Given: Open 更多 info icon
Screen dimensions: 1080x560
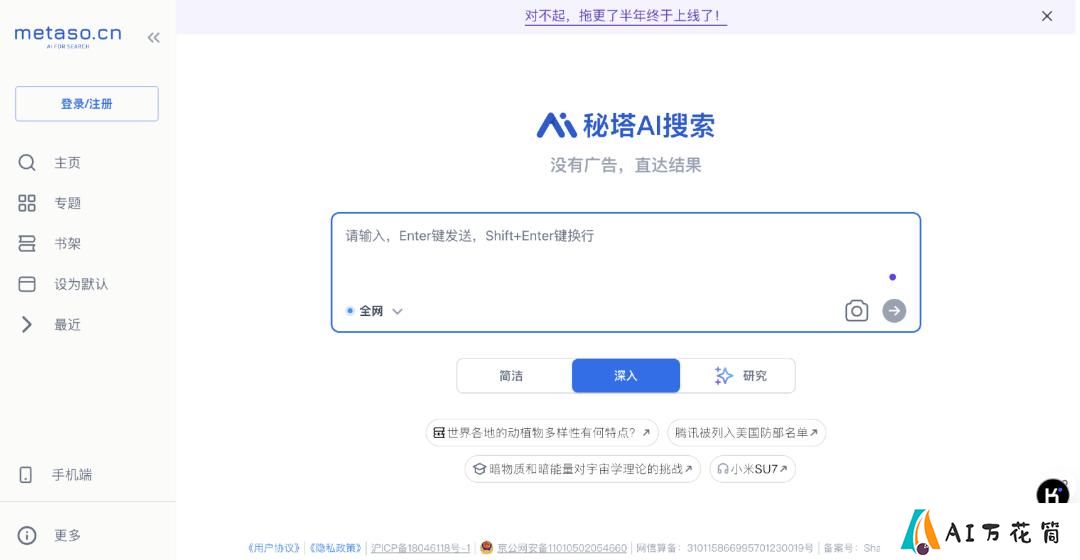Looking at the screenshot, I should point(27,535).
